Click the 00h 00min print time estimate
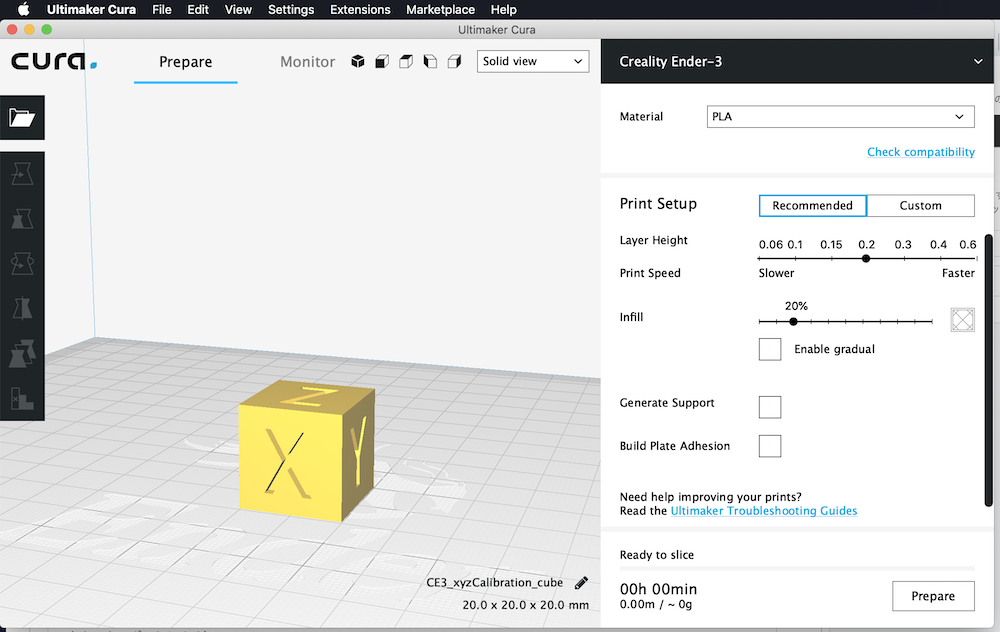This screenshot has height=632, width=1000. click(x=658, y=589)
